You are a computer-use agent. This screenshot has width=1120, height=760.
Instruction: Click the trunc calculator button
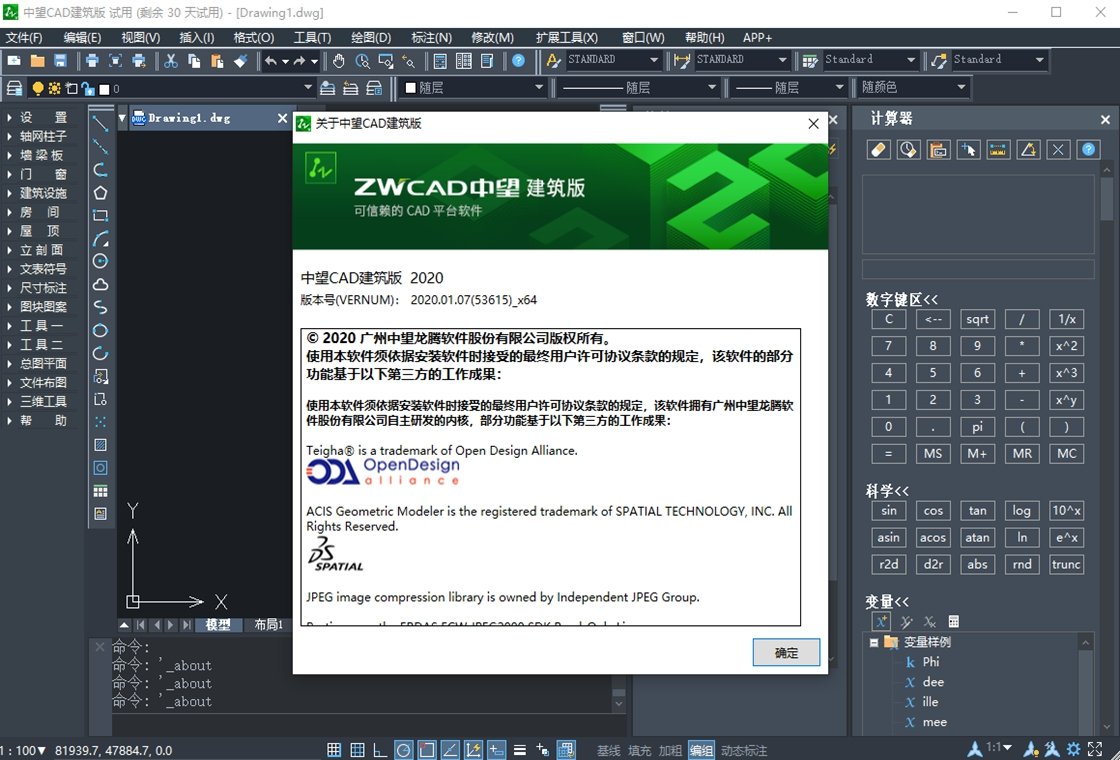tap(1066, 564)
